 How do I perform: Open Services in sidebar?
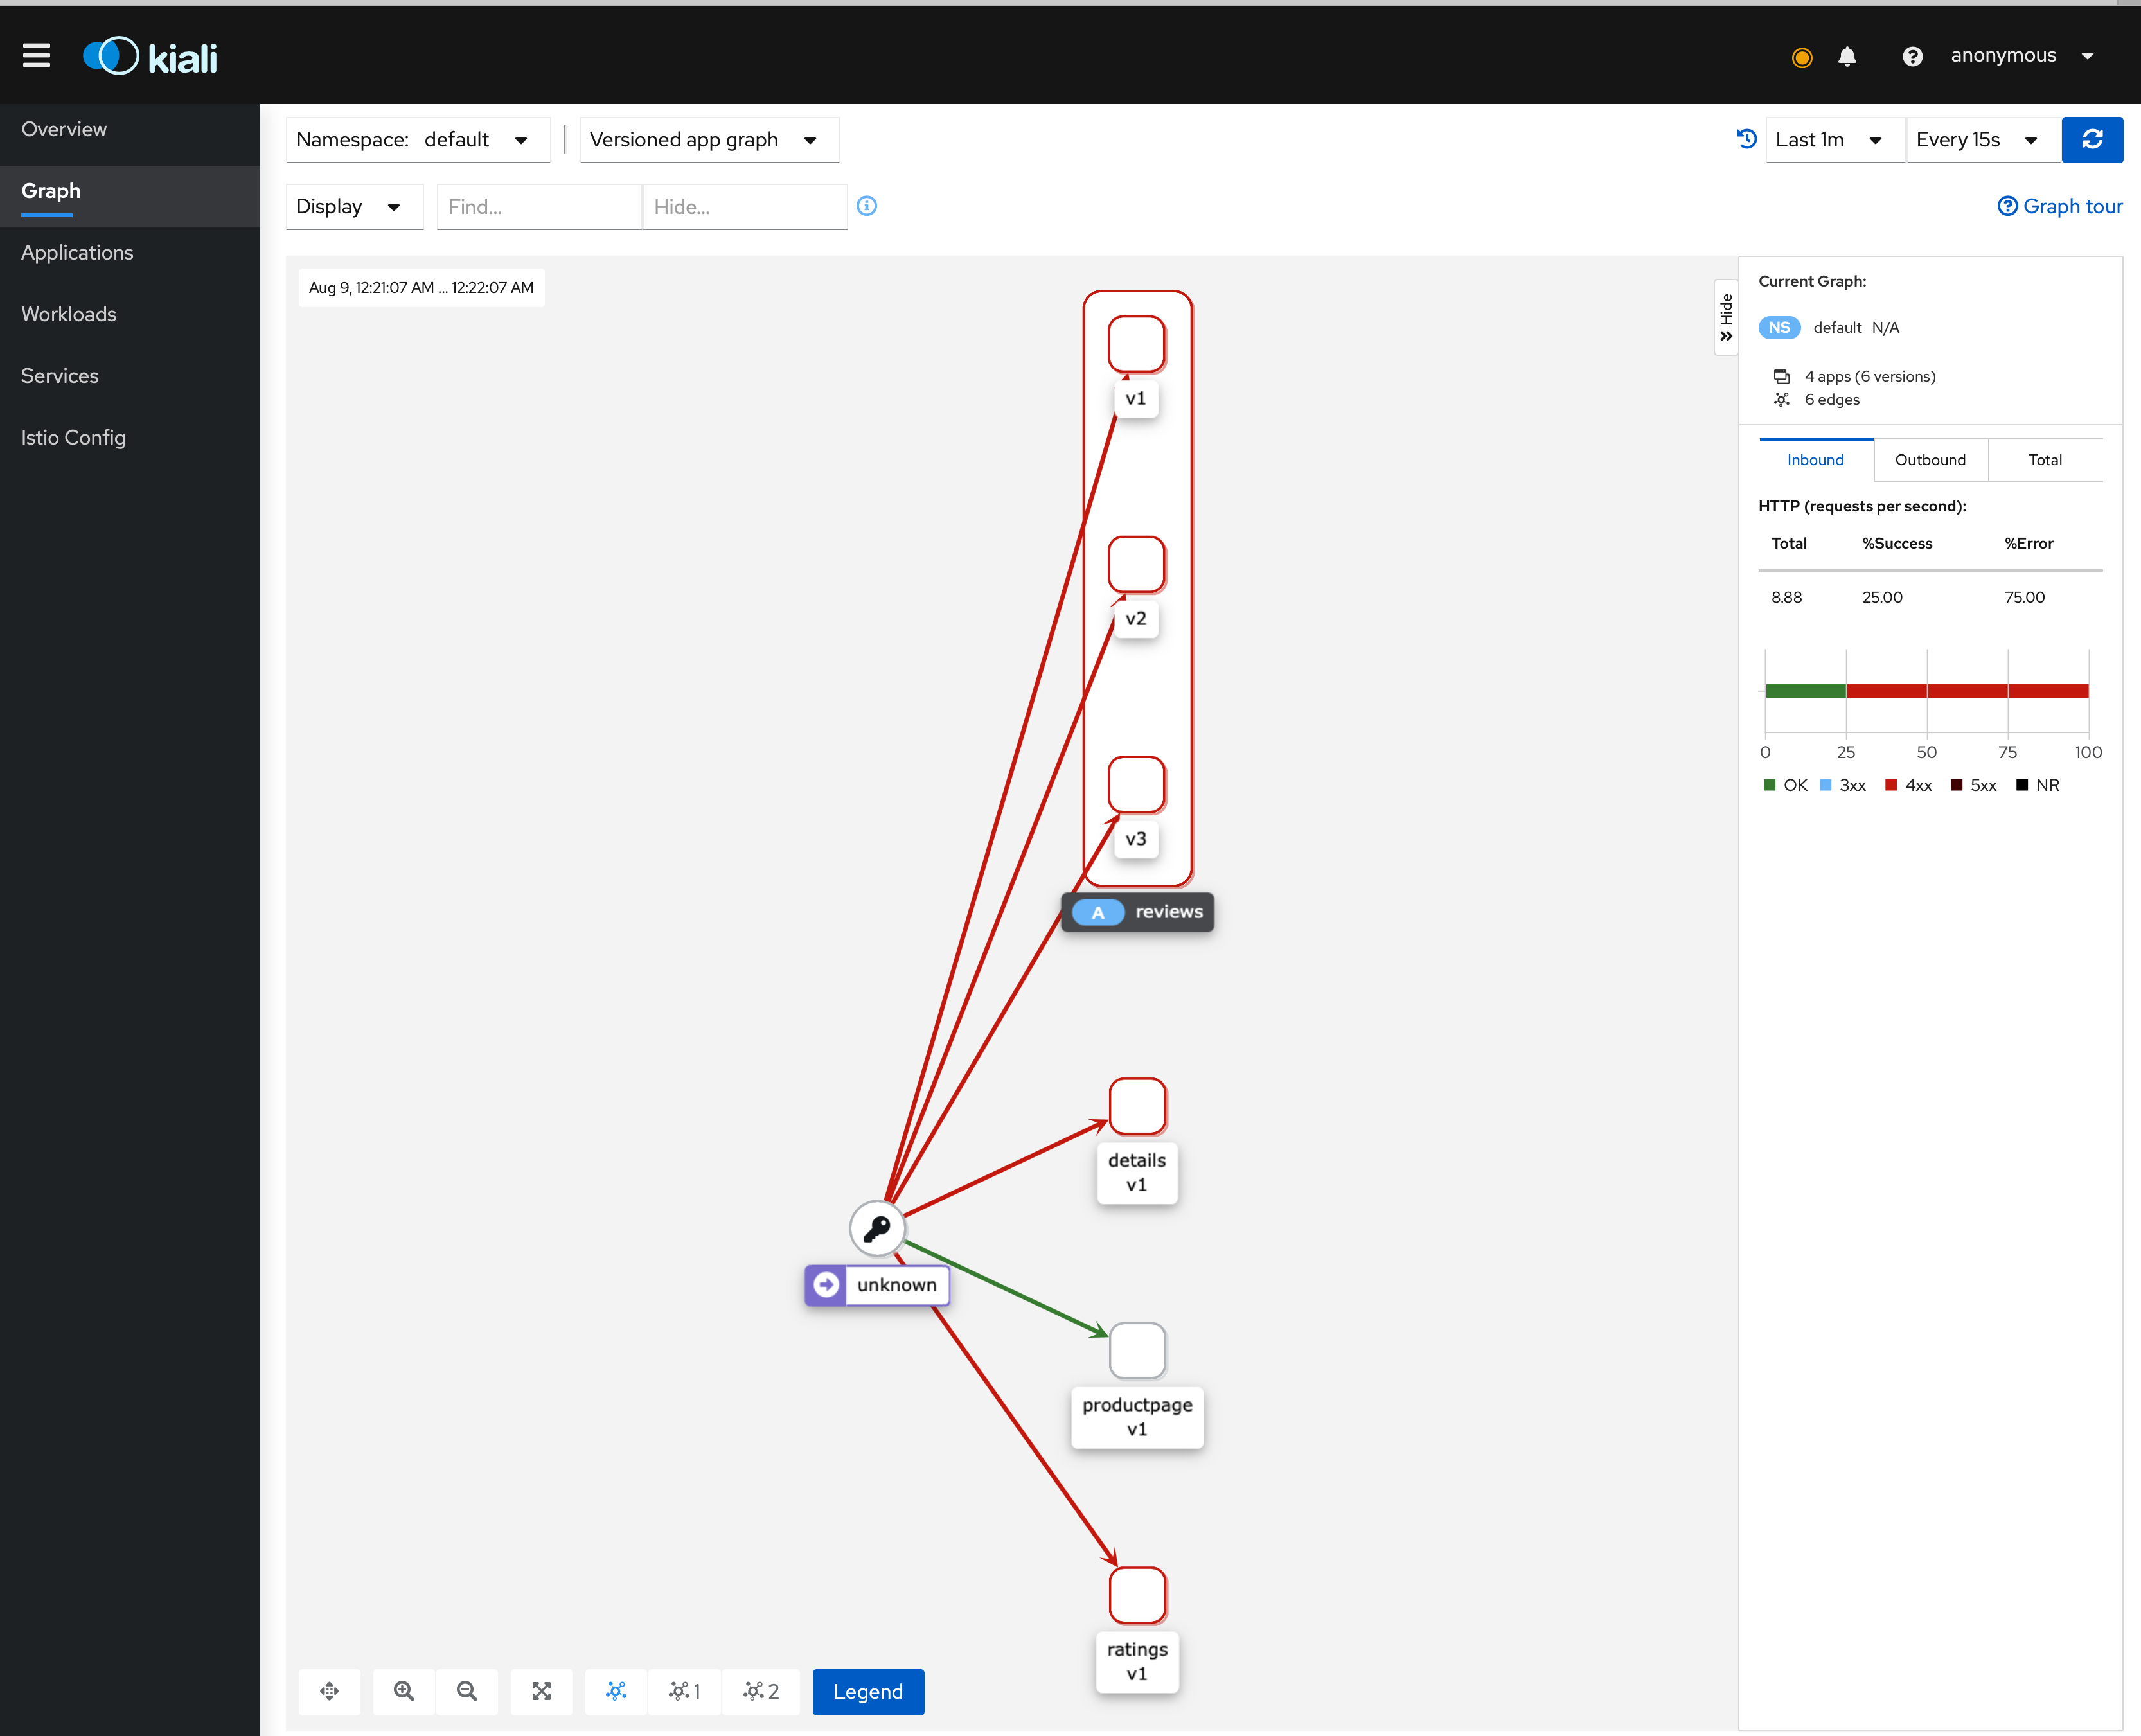point(130,376)
